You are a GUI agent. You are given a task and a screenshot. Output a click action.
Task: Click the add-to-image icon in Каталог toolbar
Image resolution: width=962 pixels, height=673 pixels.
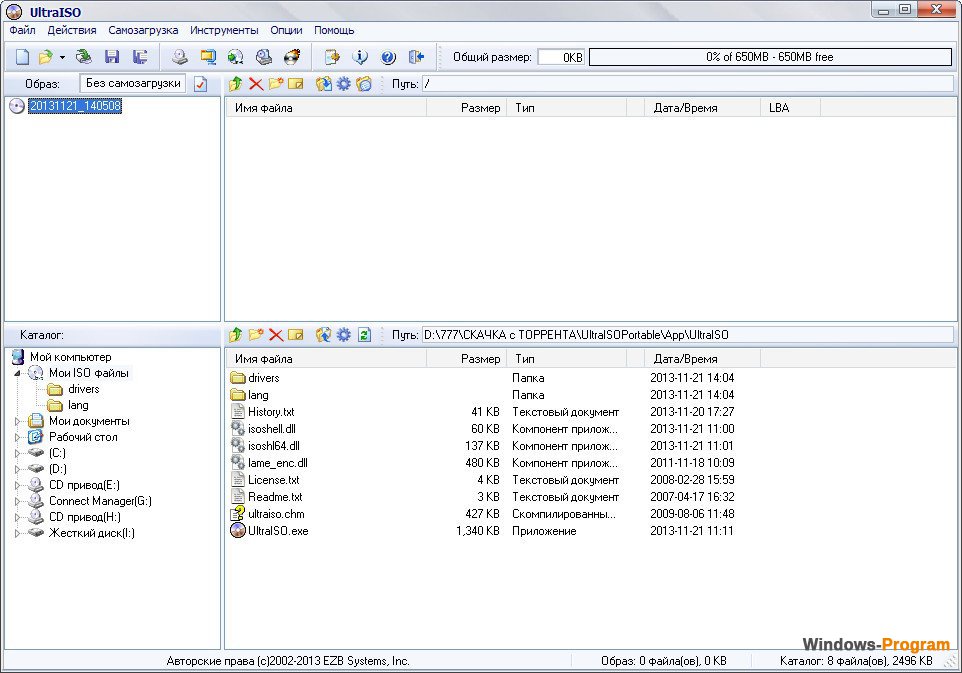coord(323,335)
